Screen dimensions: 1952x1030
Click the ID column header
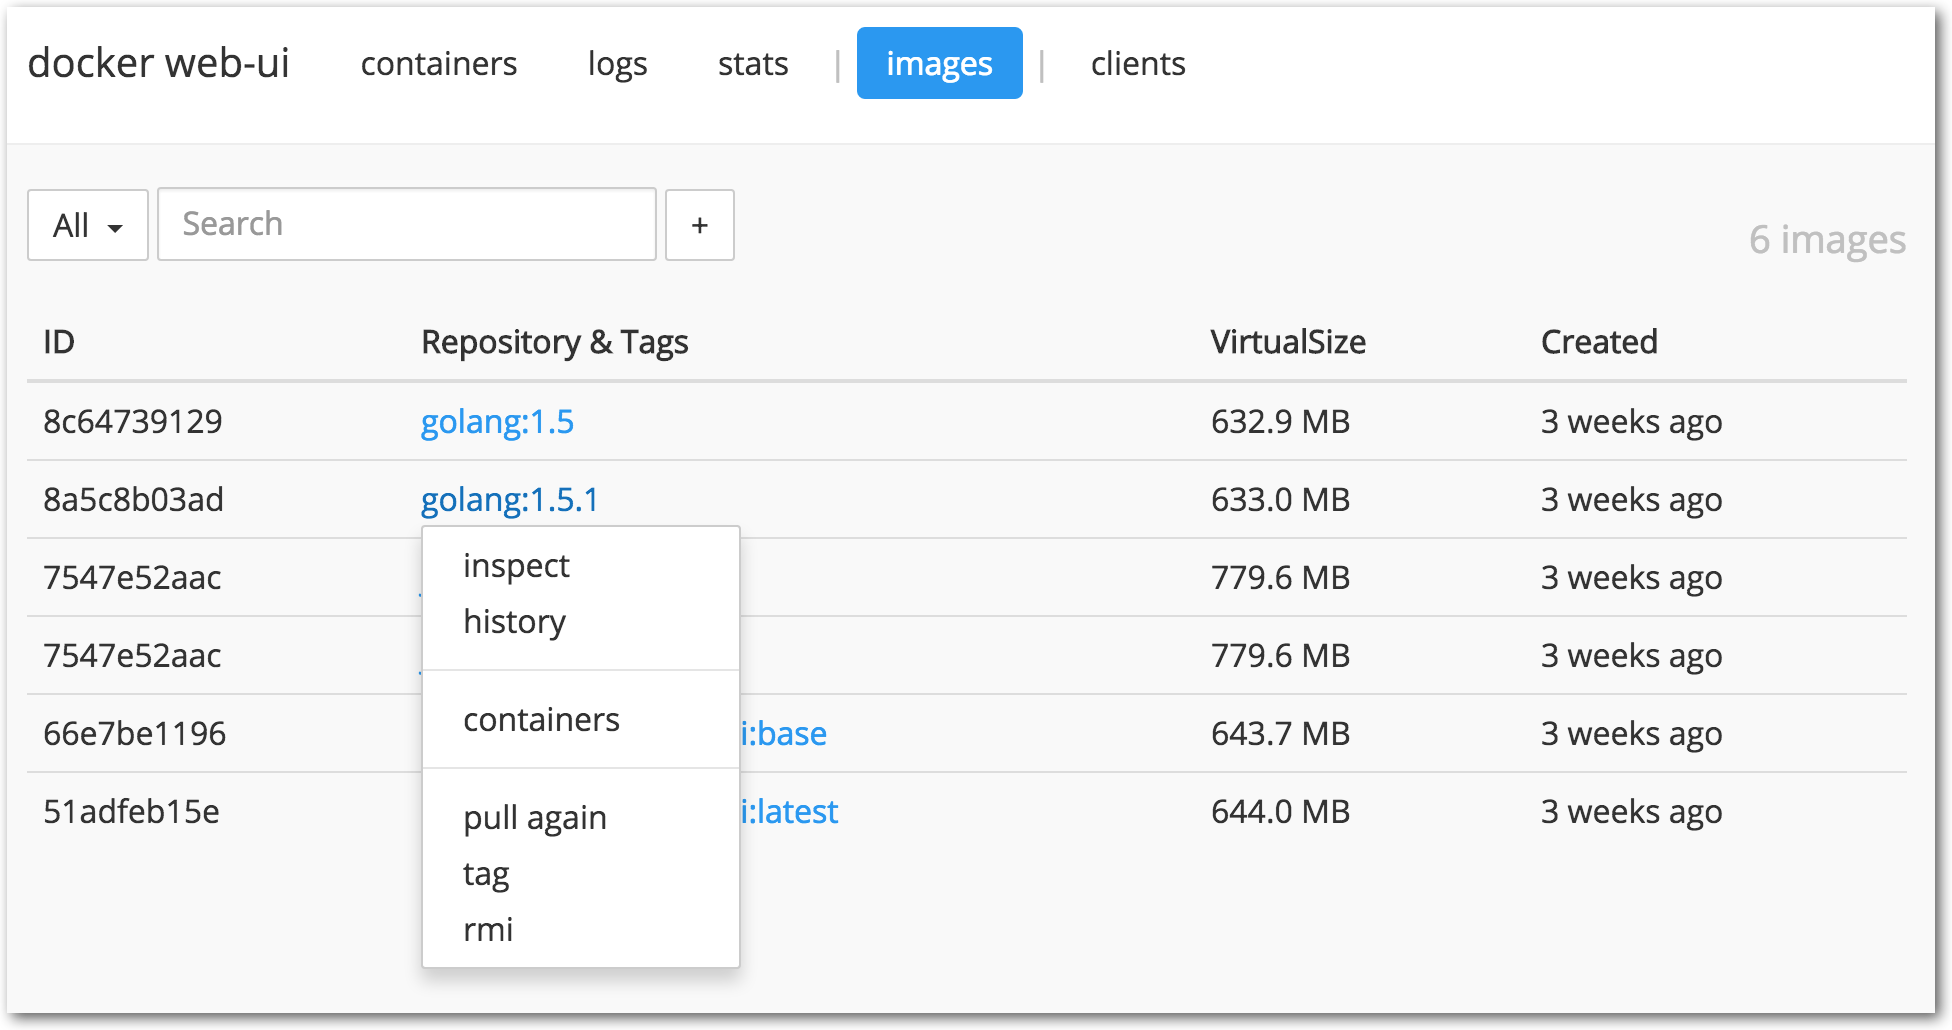[59, 342]
